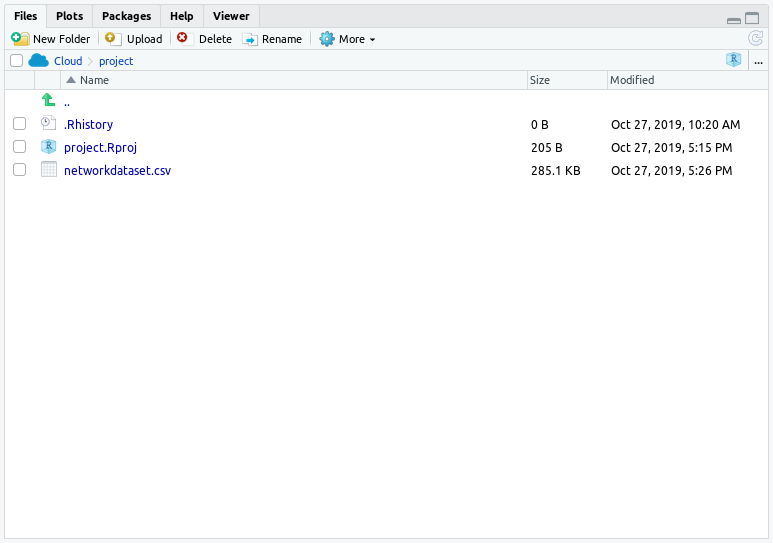This screenshot has width=773, height=543.
Task: Maximize the Files pane
Action: [752, 19]
